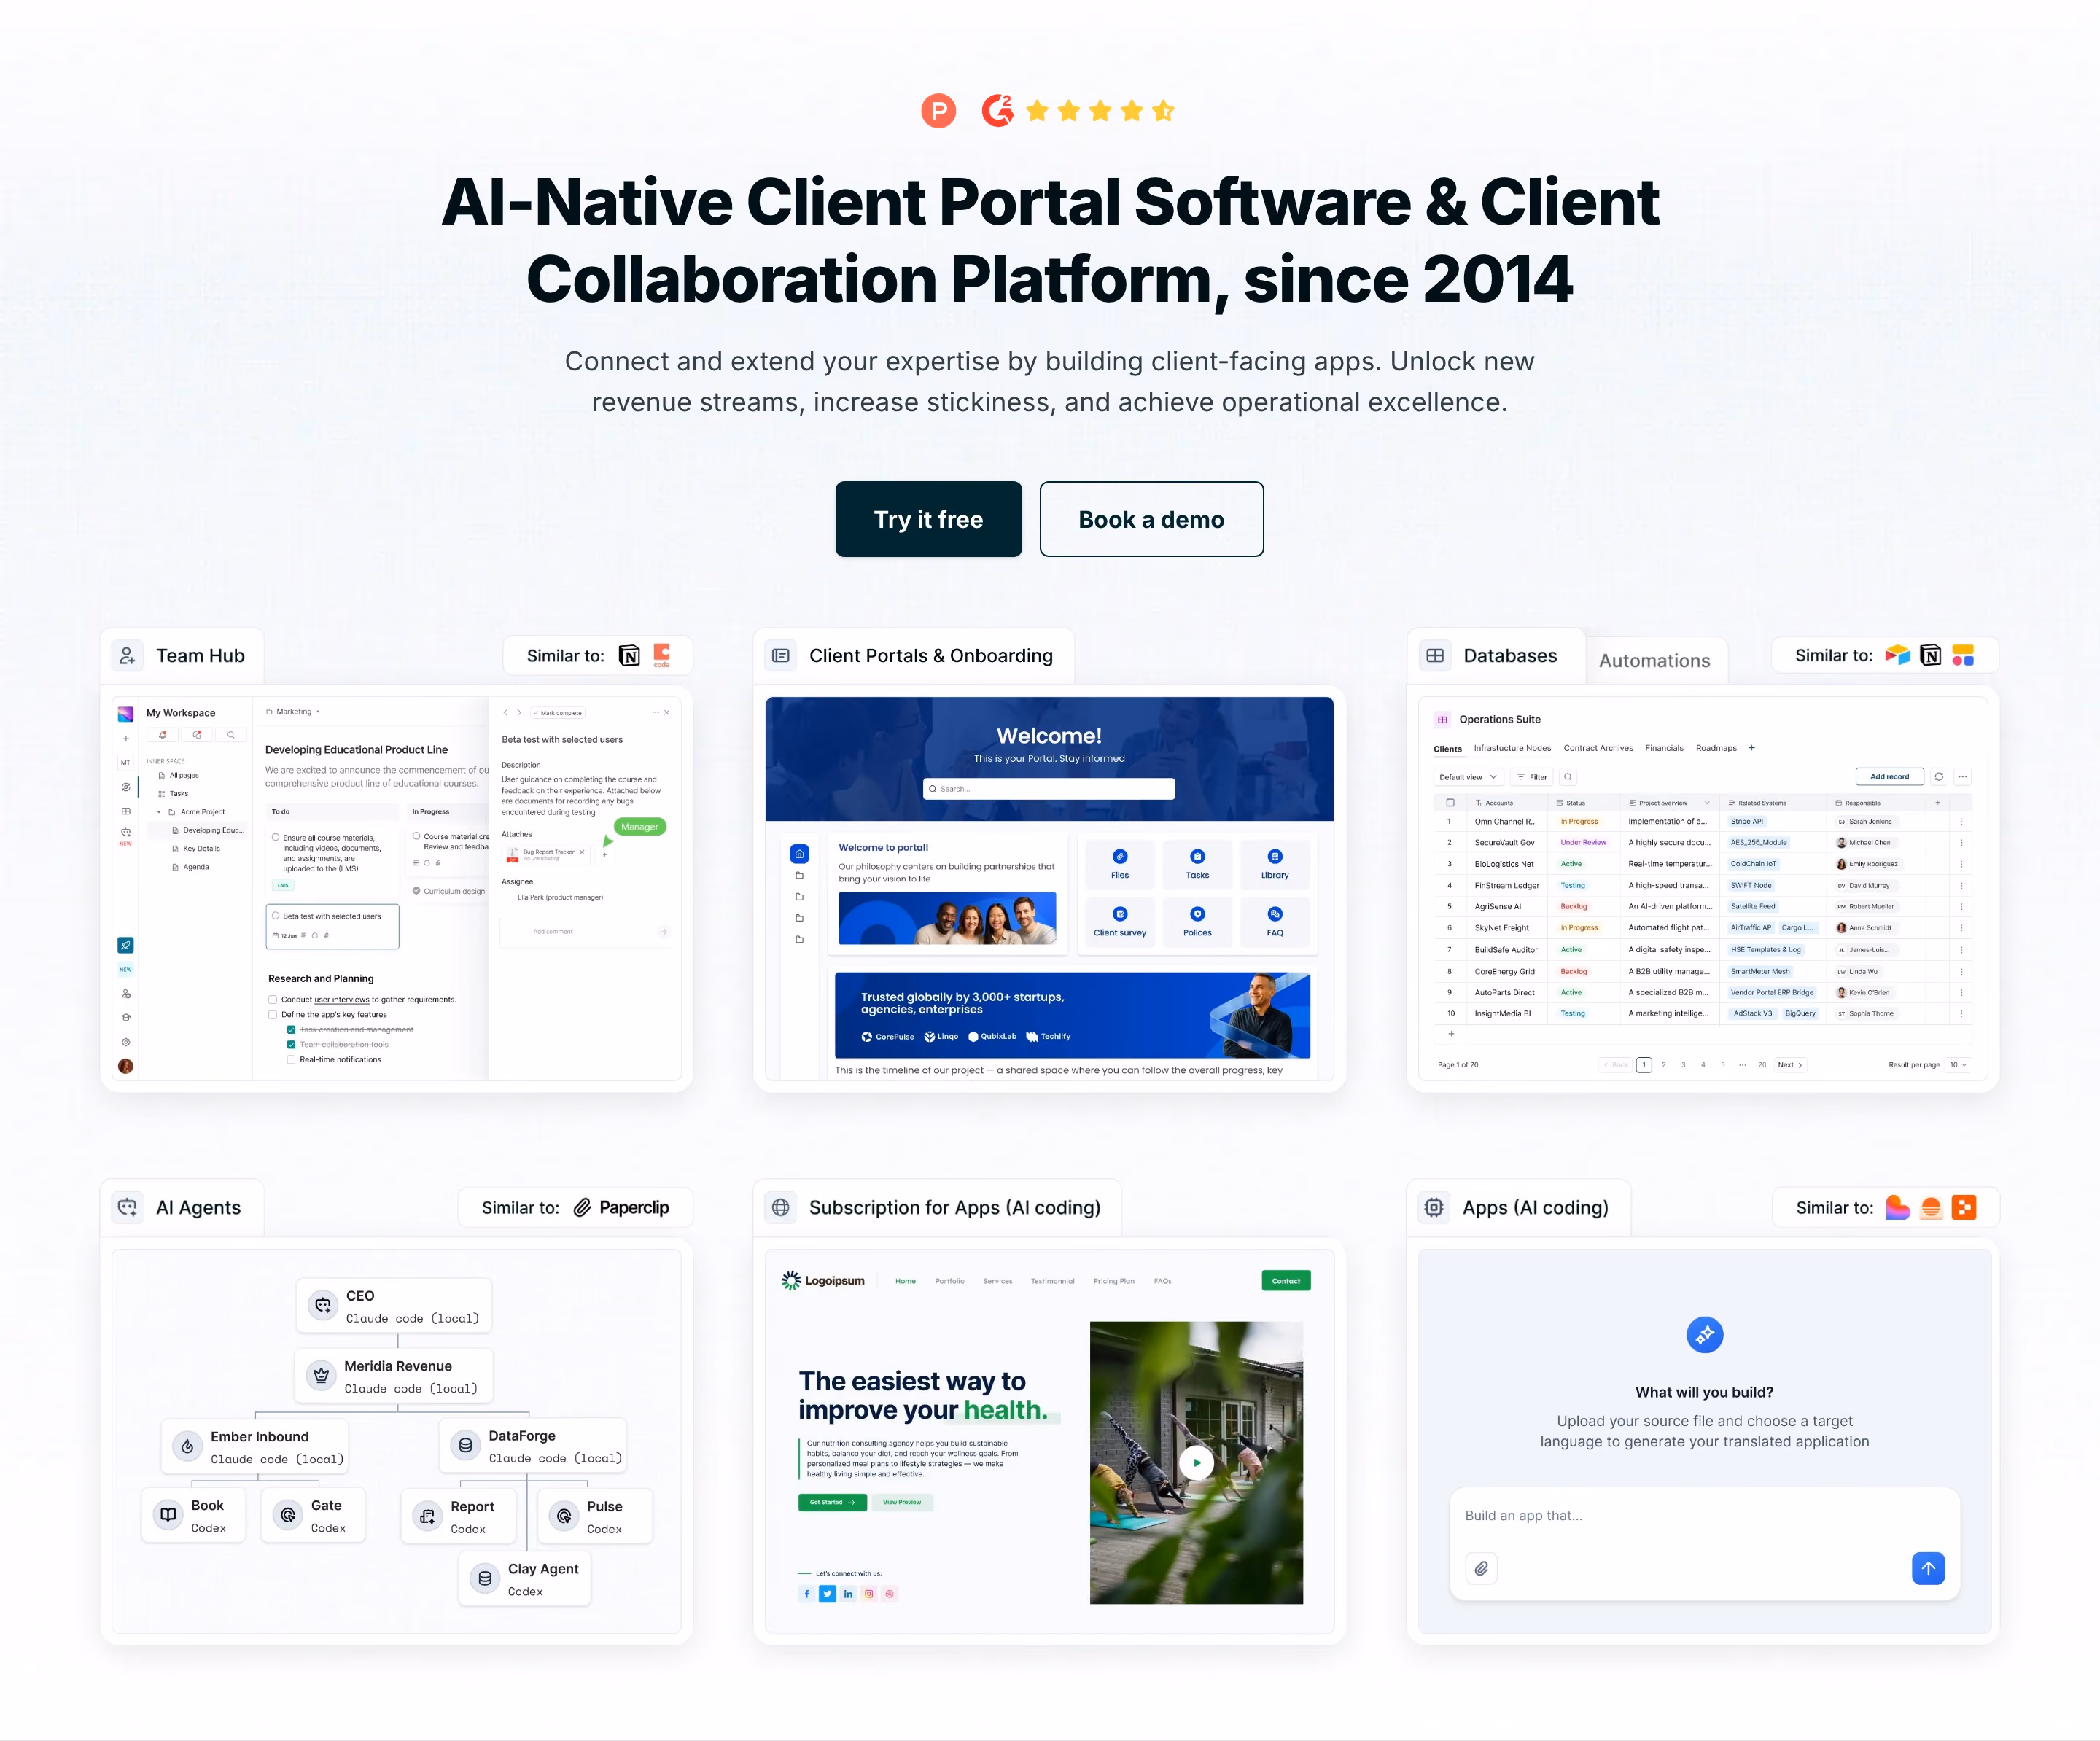Screen dimensions: 2100x1741
Task: Click the refresh icon beside Add record
Action: point(1939,777)
